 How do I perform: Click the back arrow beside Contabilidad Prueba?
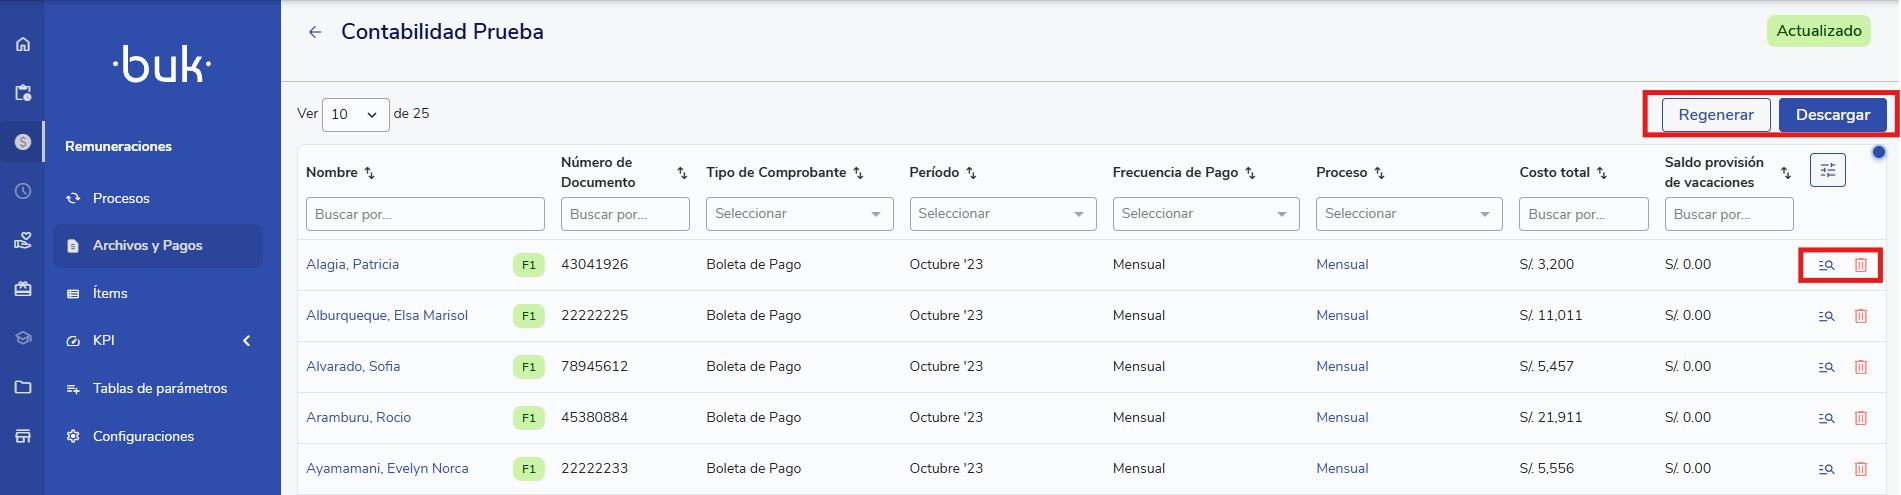(x=315, y=32)
